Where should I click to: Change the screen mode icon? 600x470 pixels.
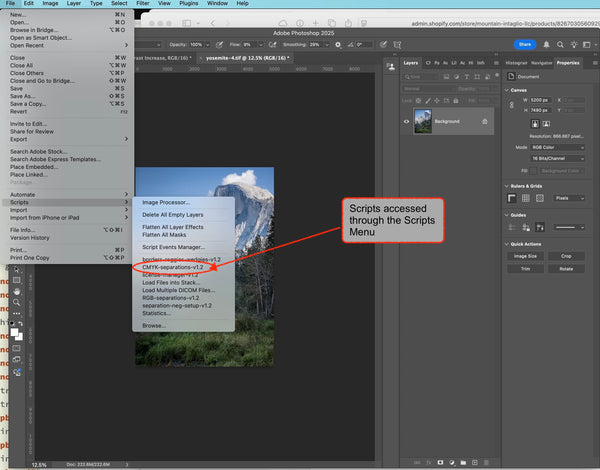tap(16, 359)
